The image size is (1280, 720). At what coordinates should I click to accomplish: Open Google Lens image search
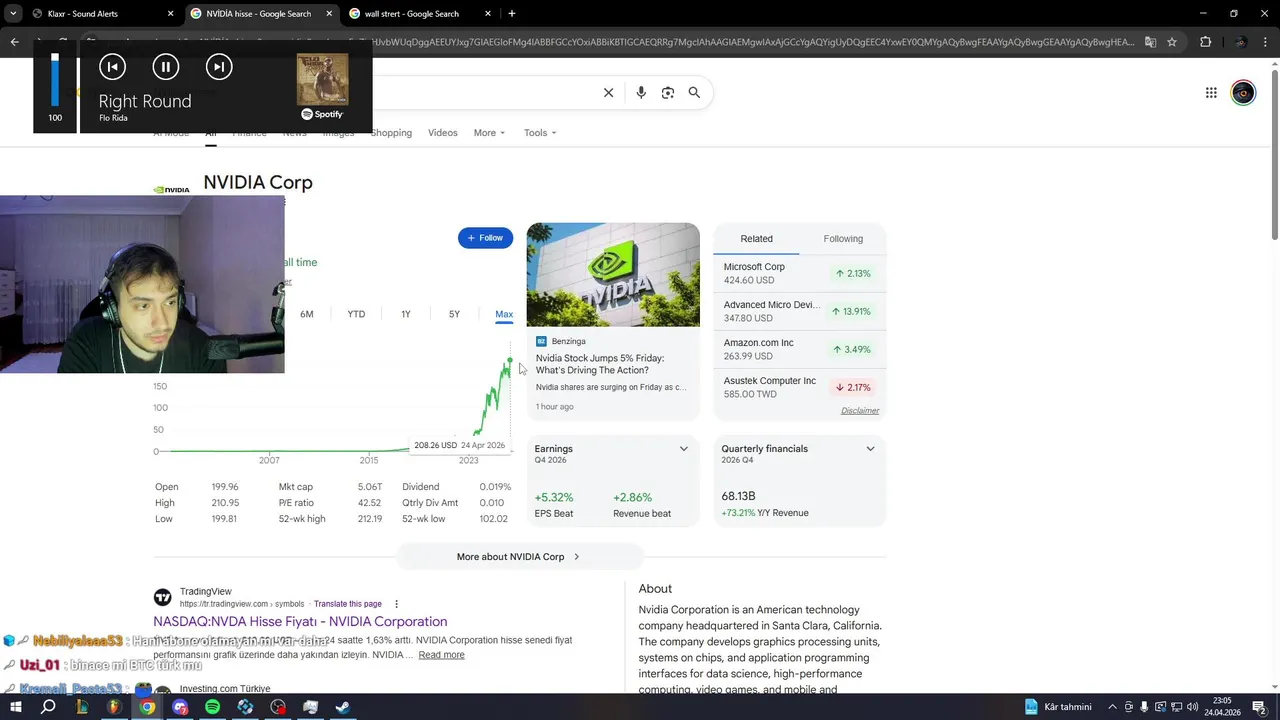667,93
